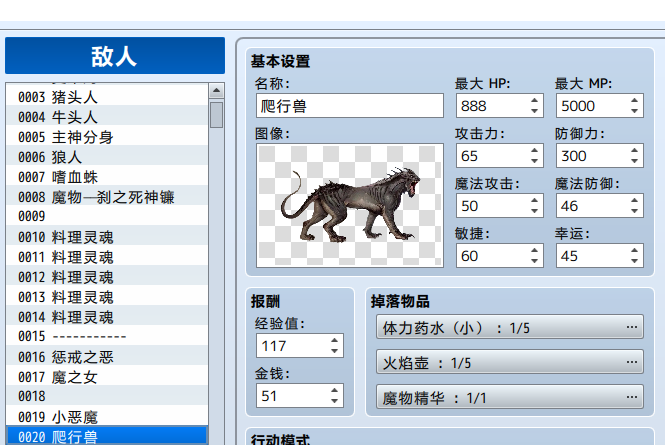The image size is (665, 445).
Task: Select entry 0014 料理灵魂
Action: pos(107,317)
